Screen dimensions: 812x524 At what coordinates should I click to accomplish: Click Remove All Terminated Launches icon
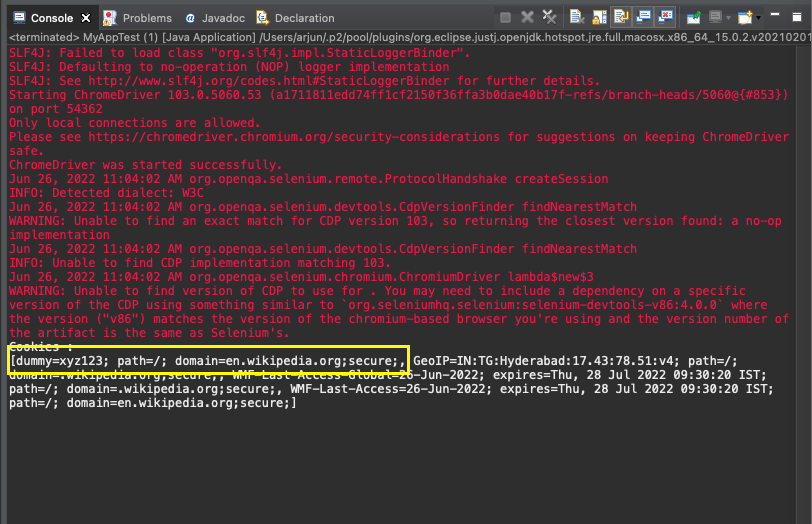(549, 17)
